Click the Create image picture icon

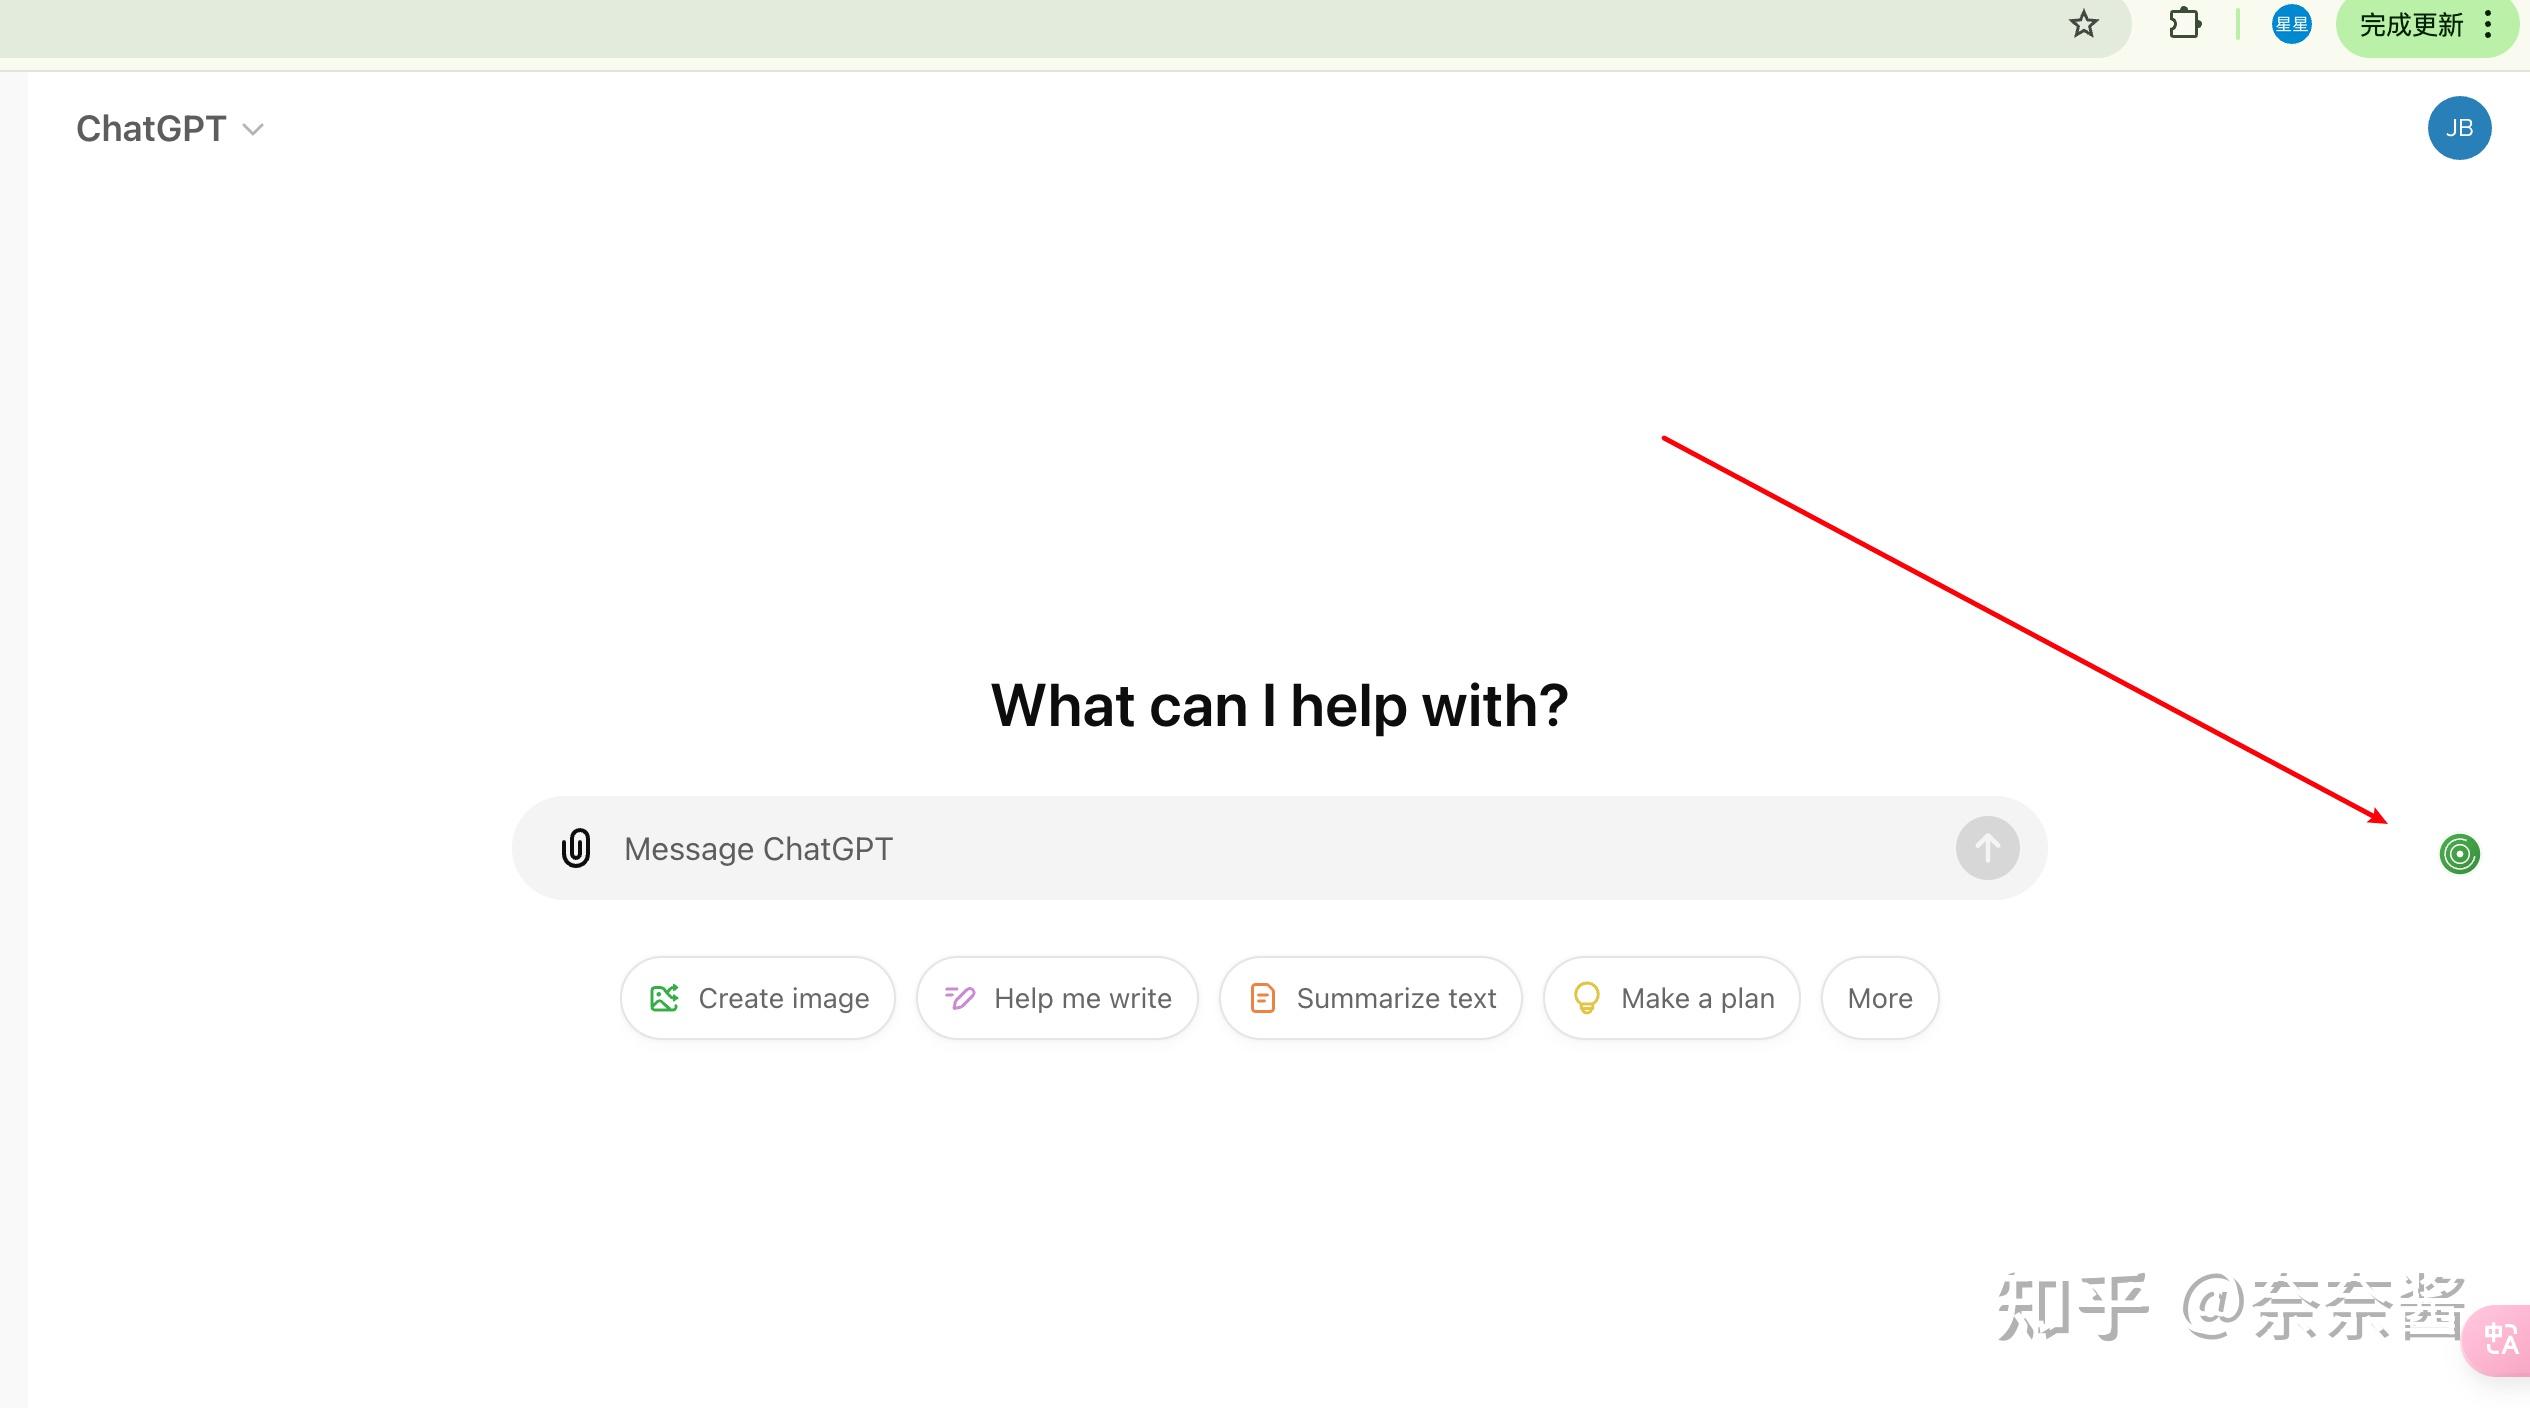click(664, 998)
